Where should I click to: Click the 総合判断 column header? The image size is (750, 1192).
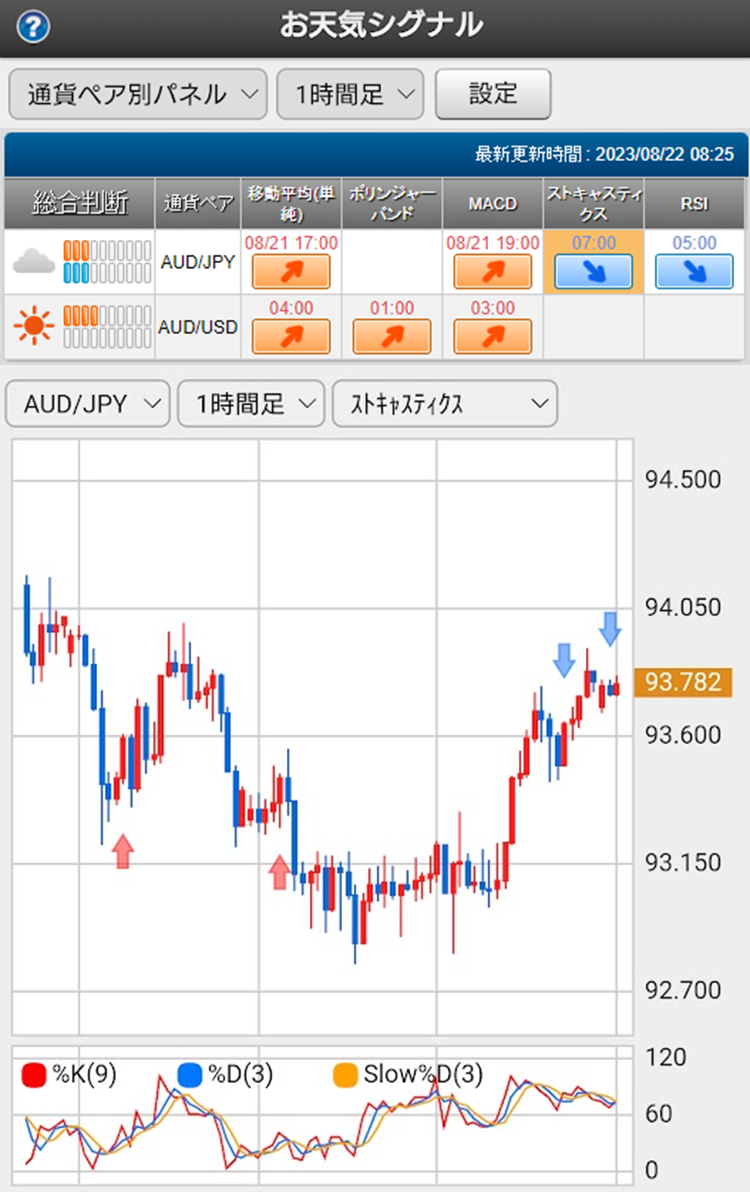(x=75, y=202)
